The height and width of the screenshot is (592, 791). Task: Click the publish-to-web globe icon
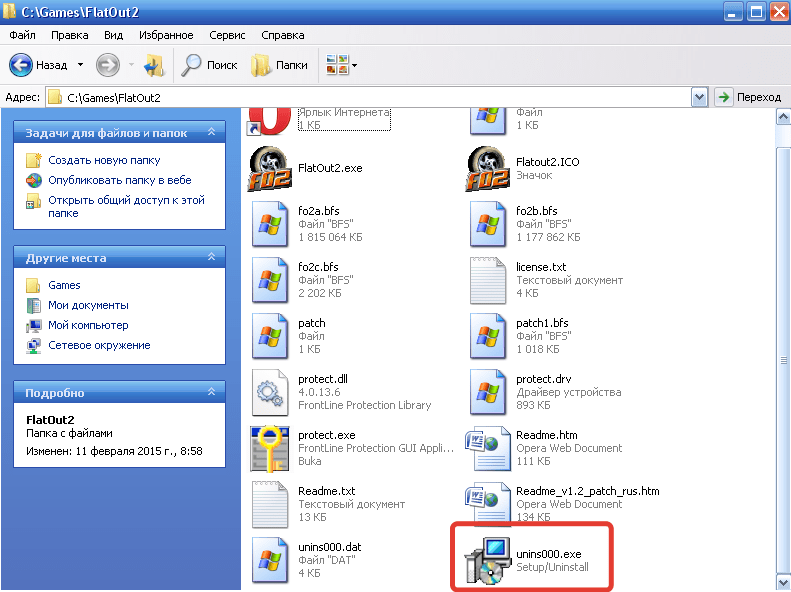point(34,180)
